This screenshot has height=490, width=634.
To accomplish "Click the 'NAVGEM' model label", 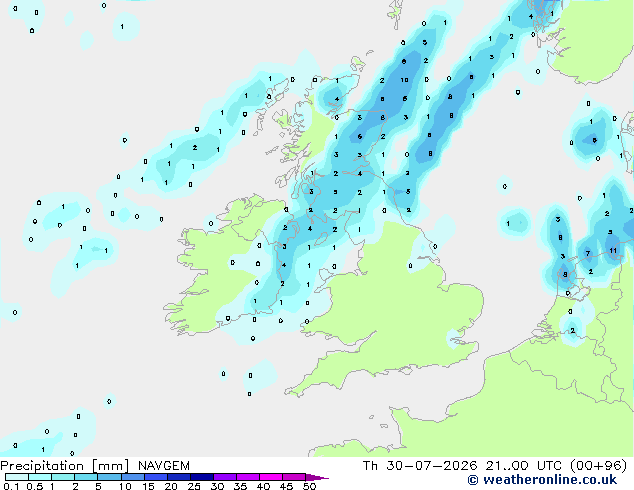I will (164, 466).
